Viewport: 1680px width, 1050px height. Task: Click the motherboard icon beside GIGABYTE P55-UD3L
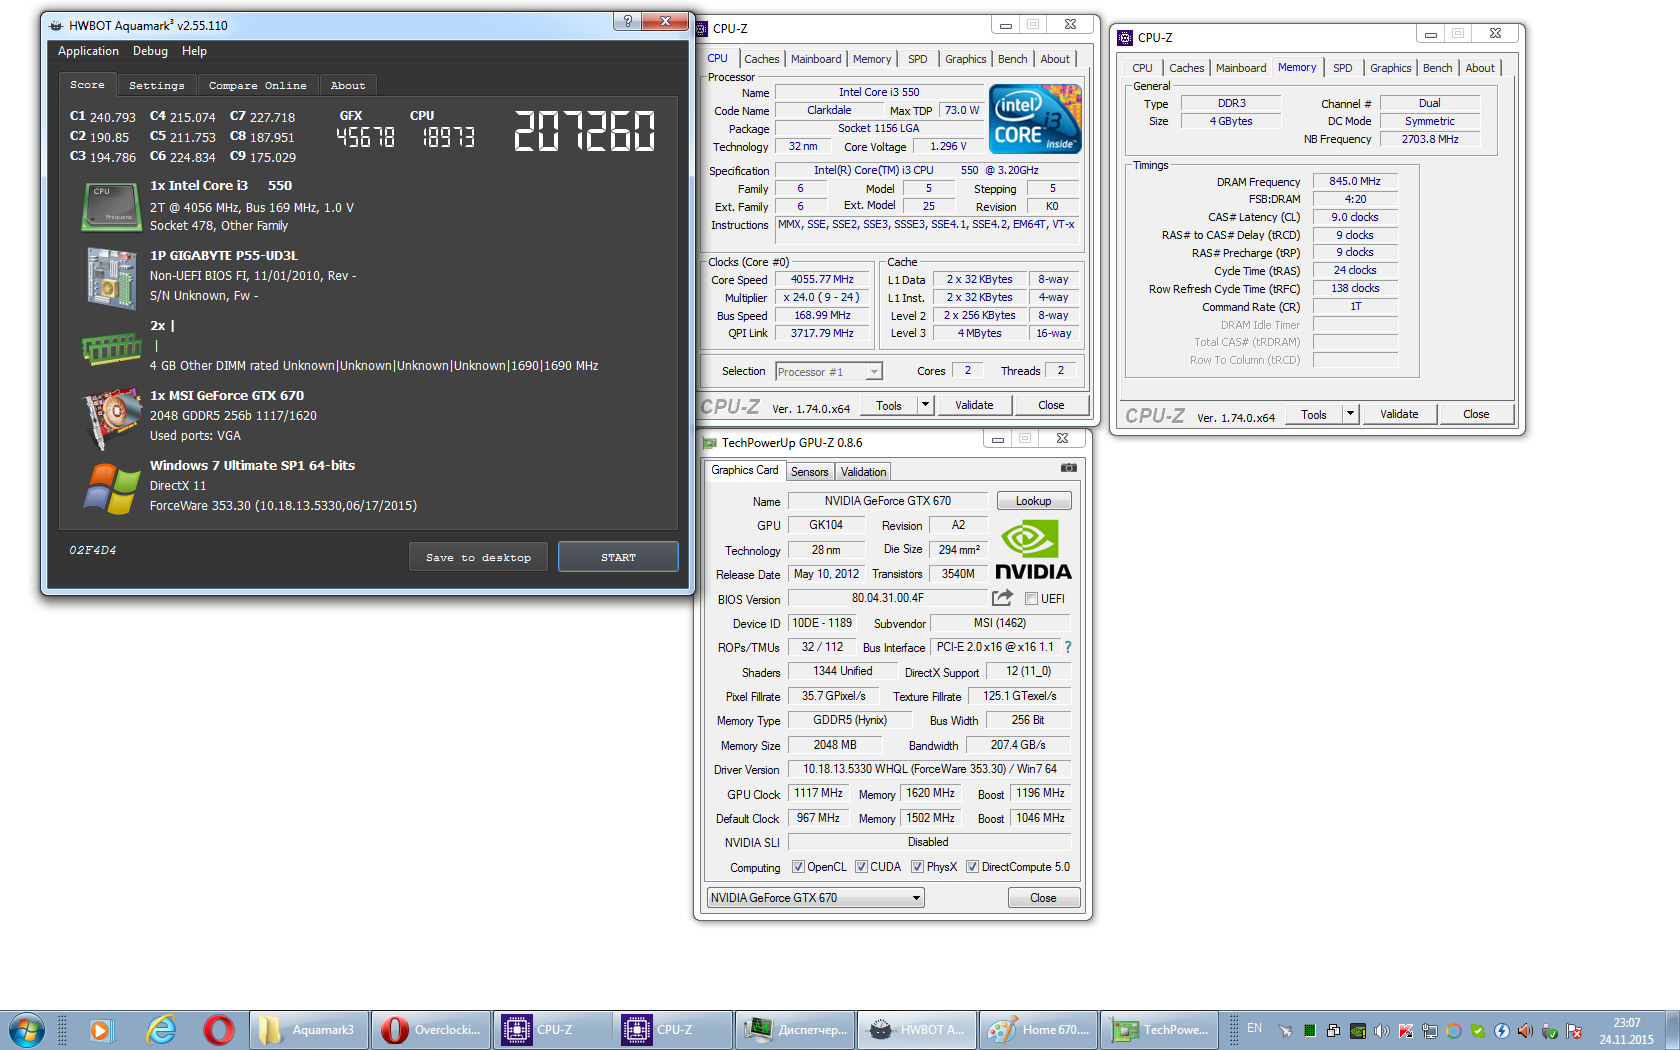(x=110, y=277)
